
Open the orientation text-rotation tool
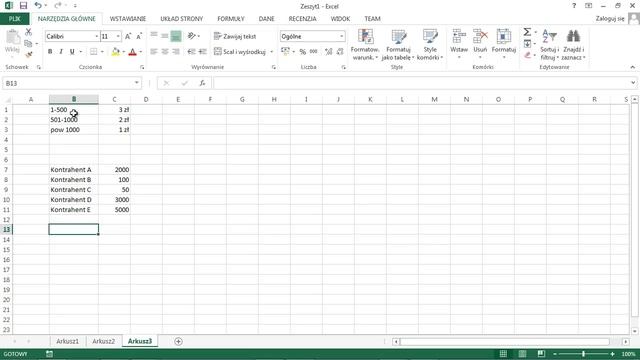192,36
